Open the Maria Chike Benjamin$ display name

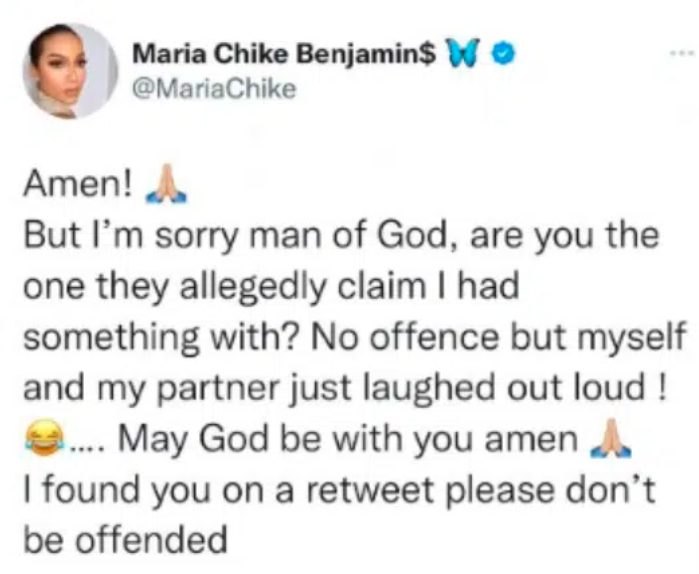[283, 55]
